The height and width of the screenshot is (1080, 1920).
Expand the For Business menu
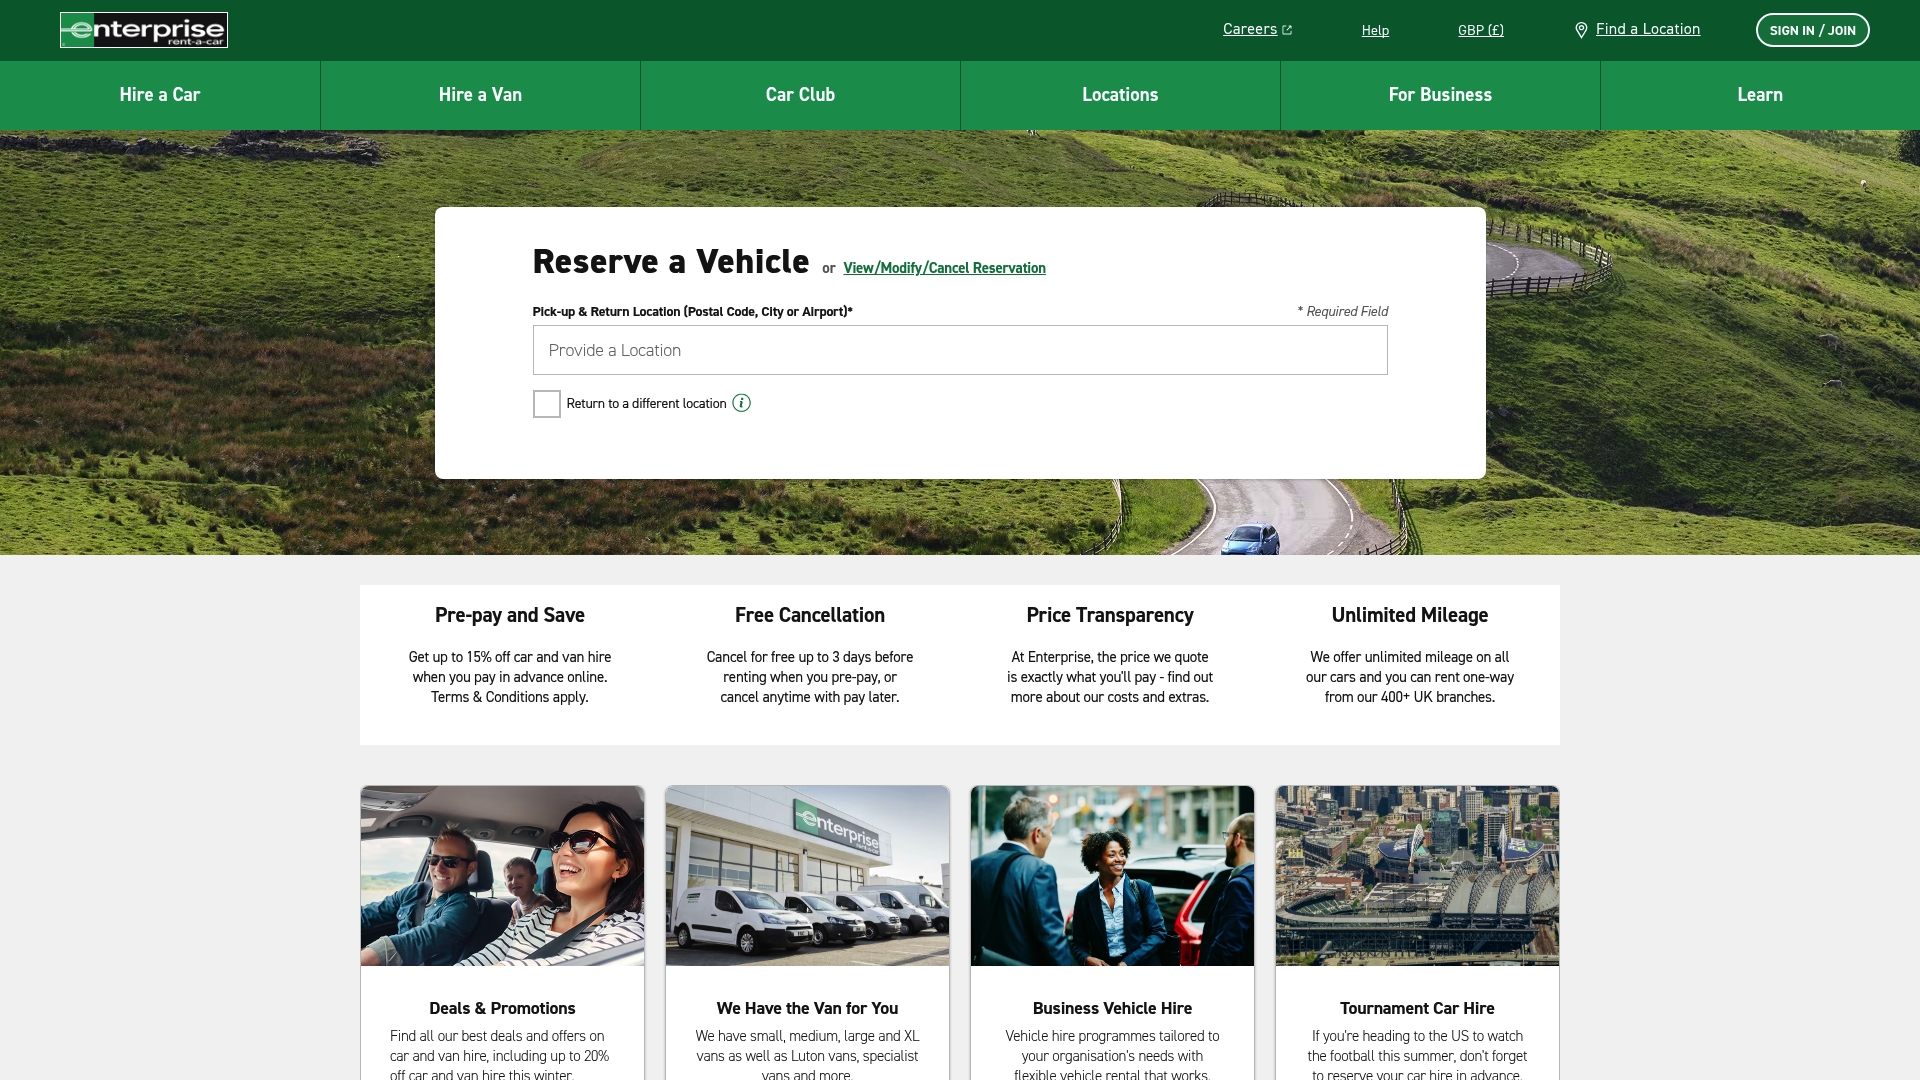pyautogui.click(x=1440, y=95)
